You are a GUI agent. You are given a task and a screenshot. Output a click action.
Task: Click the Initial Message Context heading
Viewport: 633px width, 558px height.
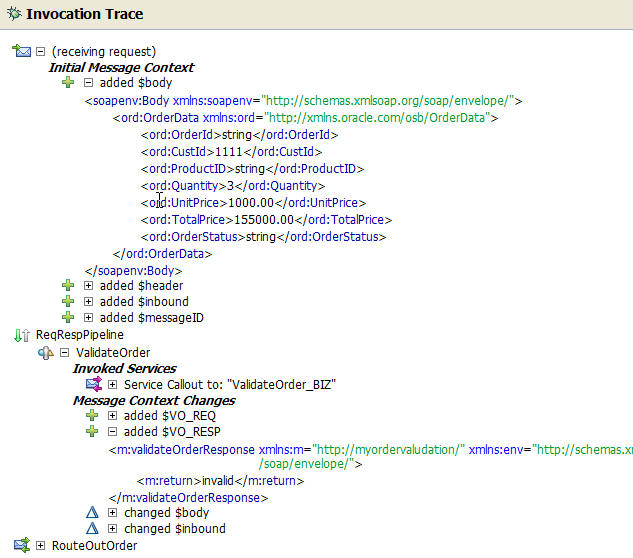coord(121,67)
